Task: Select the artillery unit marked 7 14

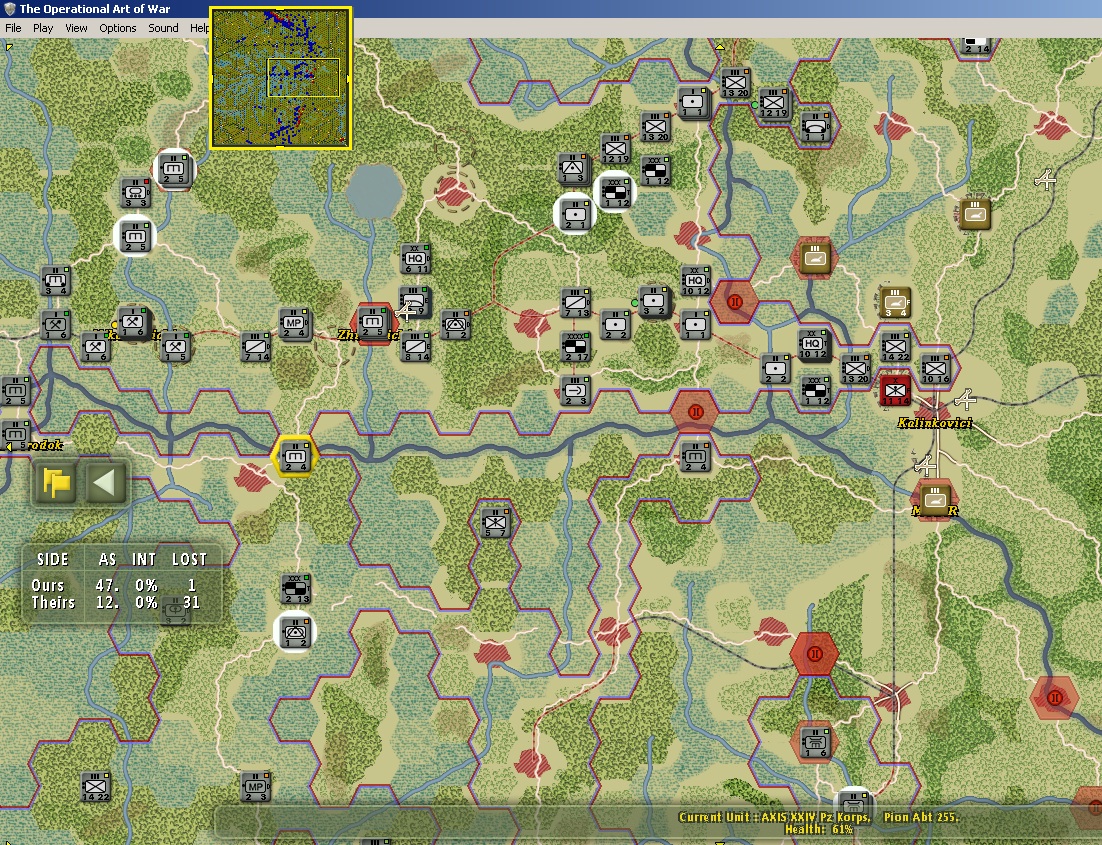Action: tap(256, 347)
